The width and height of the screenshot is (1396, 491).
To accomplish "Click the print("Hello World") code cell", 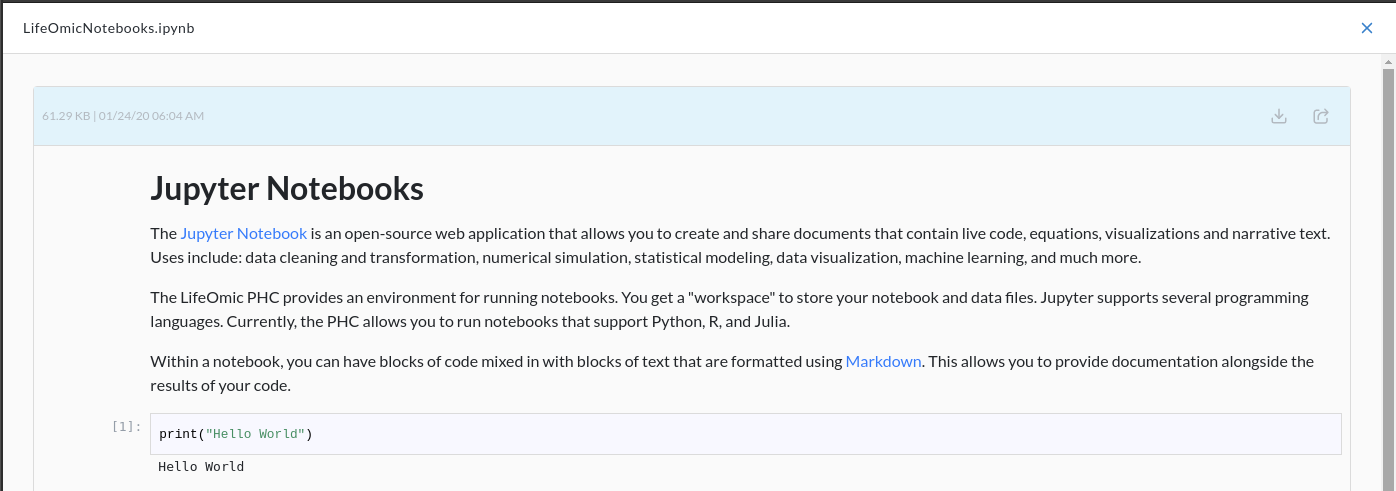I will tap(746, 434).
